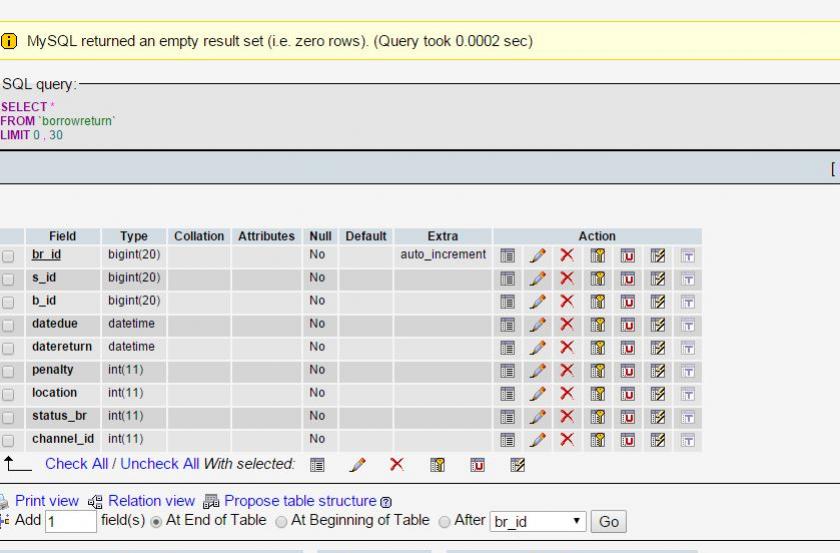The image size is (840, 553).
Task: Check the br_id field checkbox
Action: (8, 256)
